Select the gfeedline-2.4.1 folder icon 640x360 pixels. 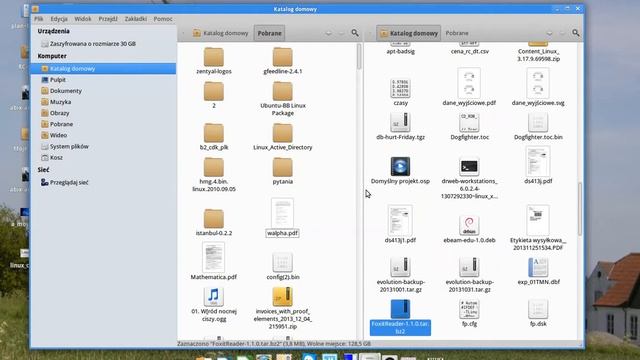[x=282, y=57]
